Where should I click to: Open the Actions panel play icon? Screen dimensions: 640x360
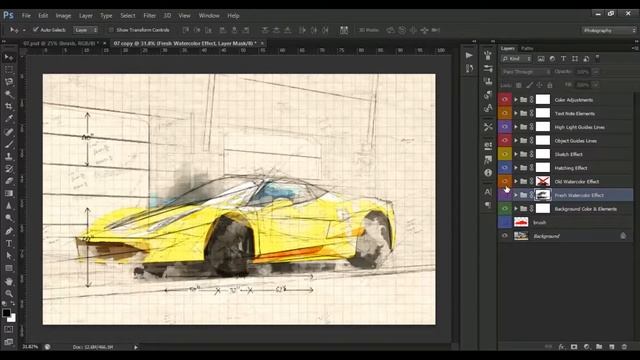469,55
